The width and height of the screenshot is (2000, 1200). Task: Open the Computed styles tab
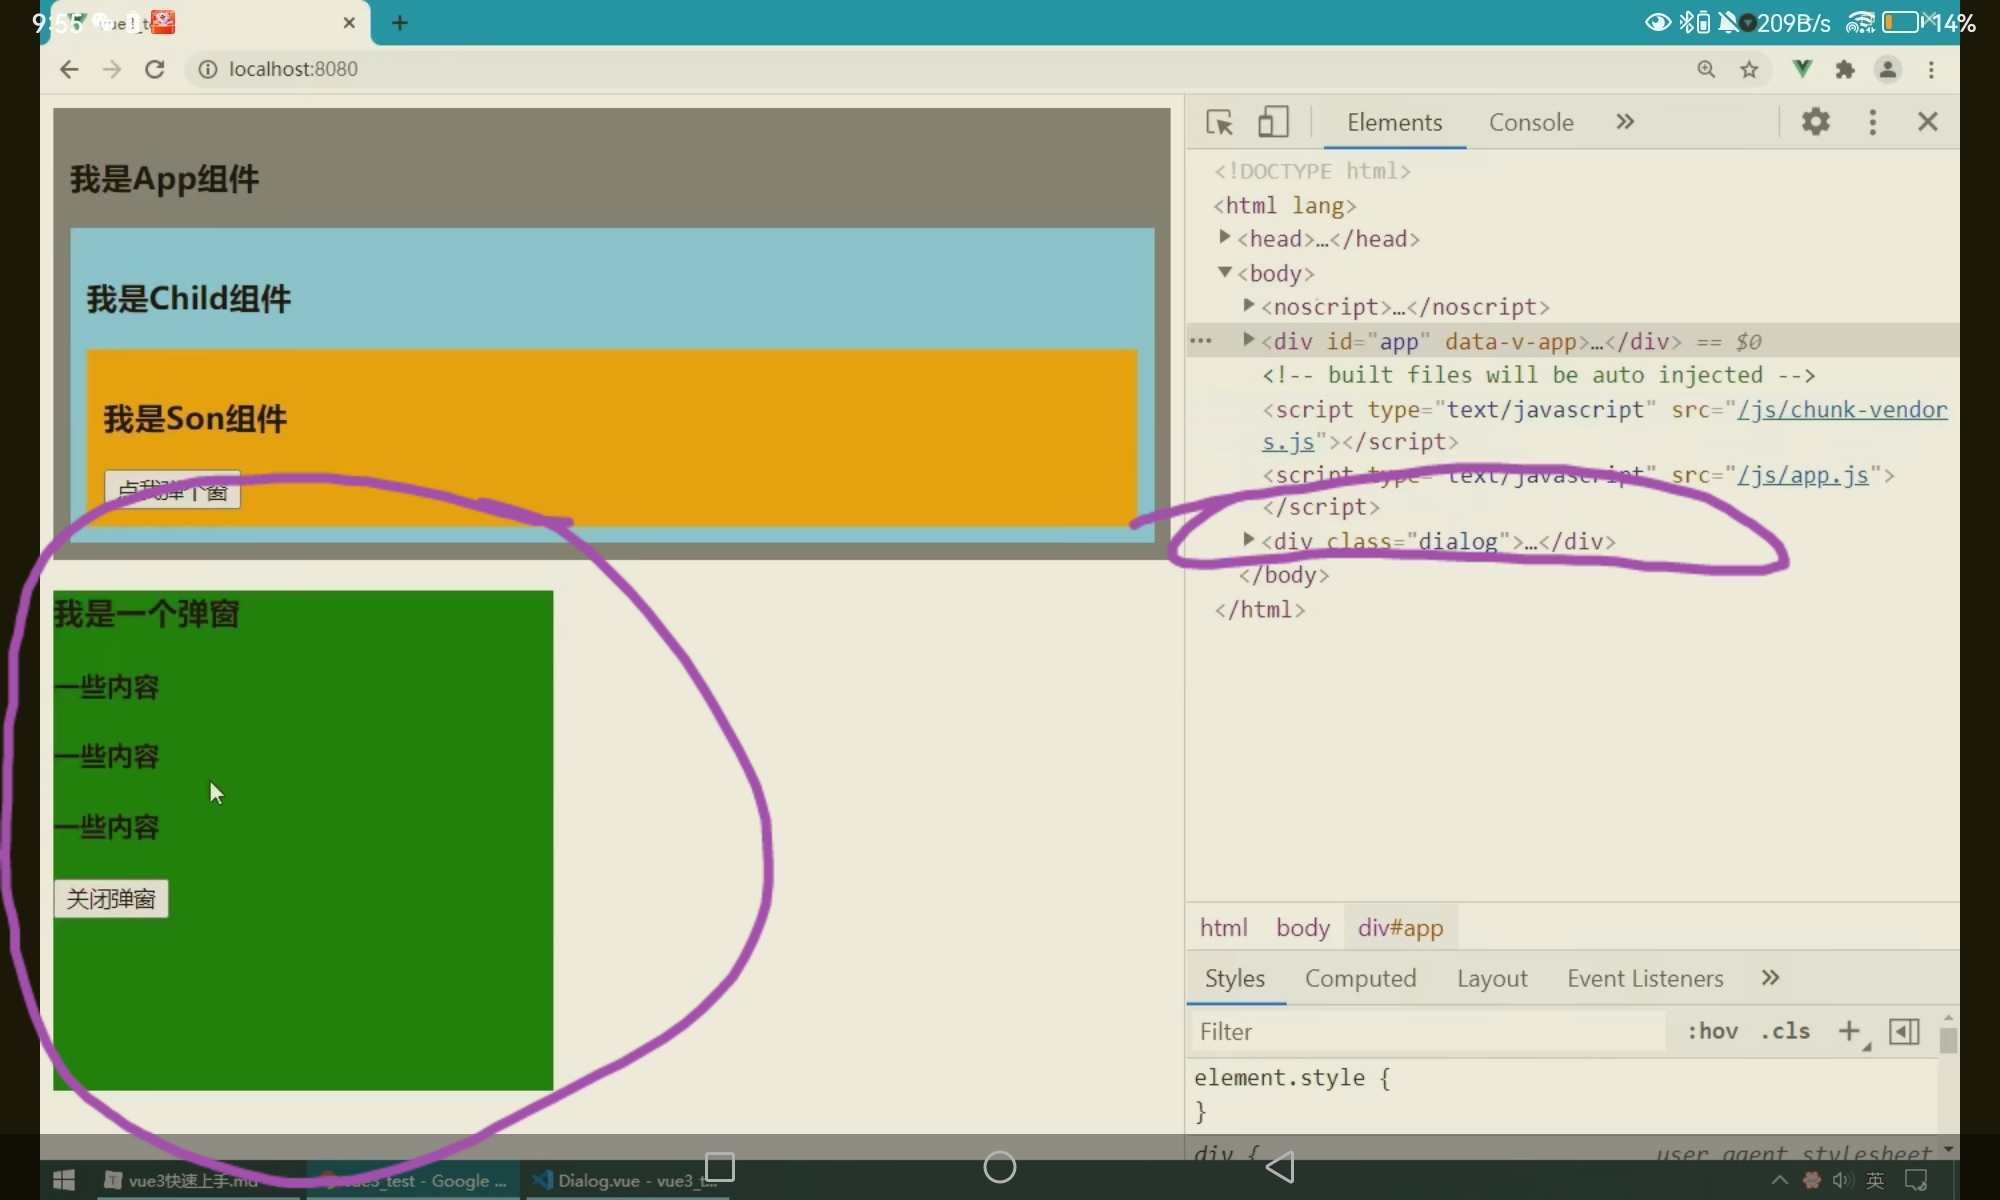[x=1360, y=978]
